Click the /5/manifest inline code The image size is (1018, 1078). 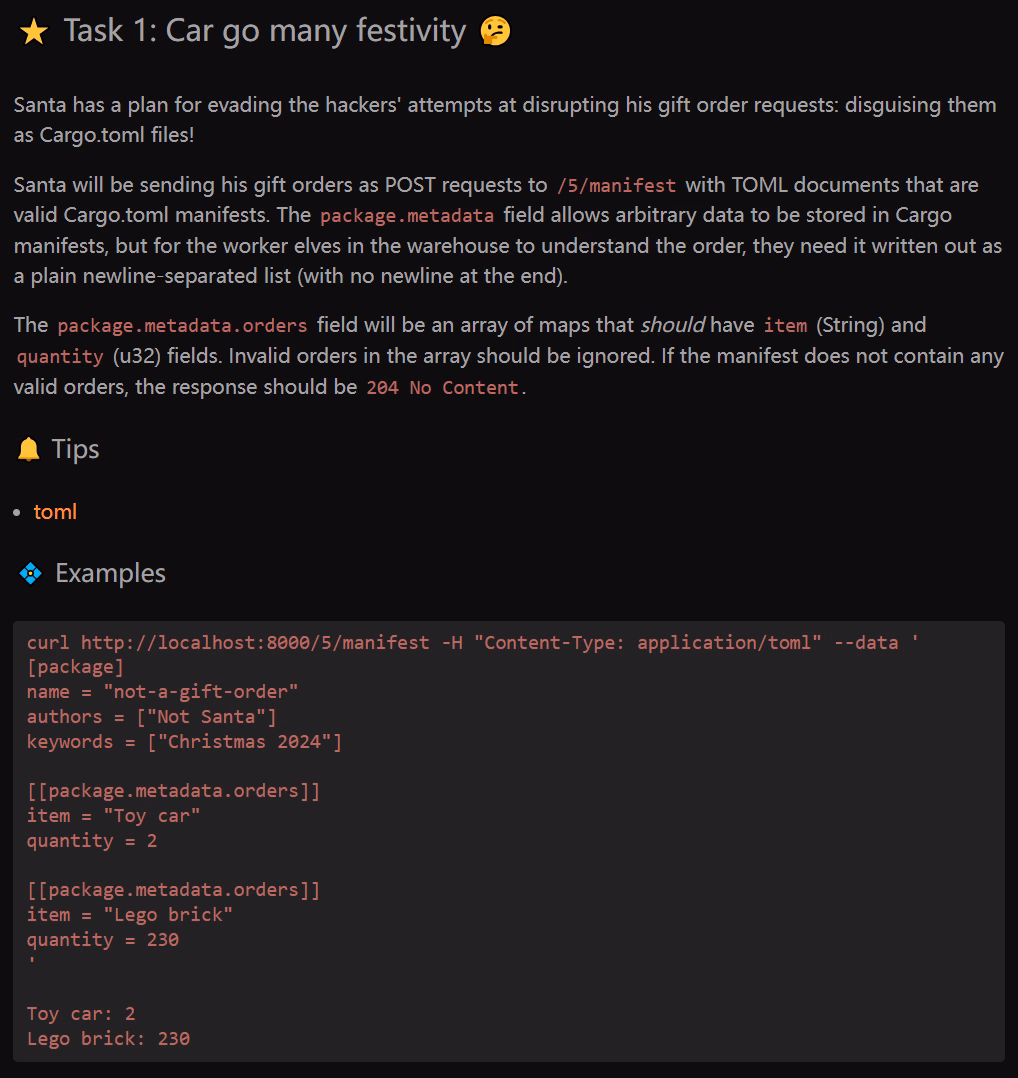(617, 186)
